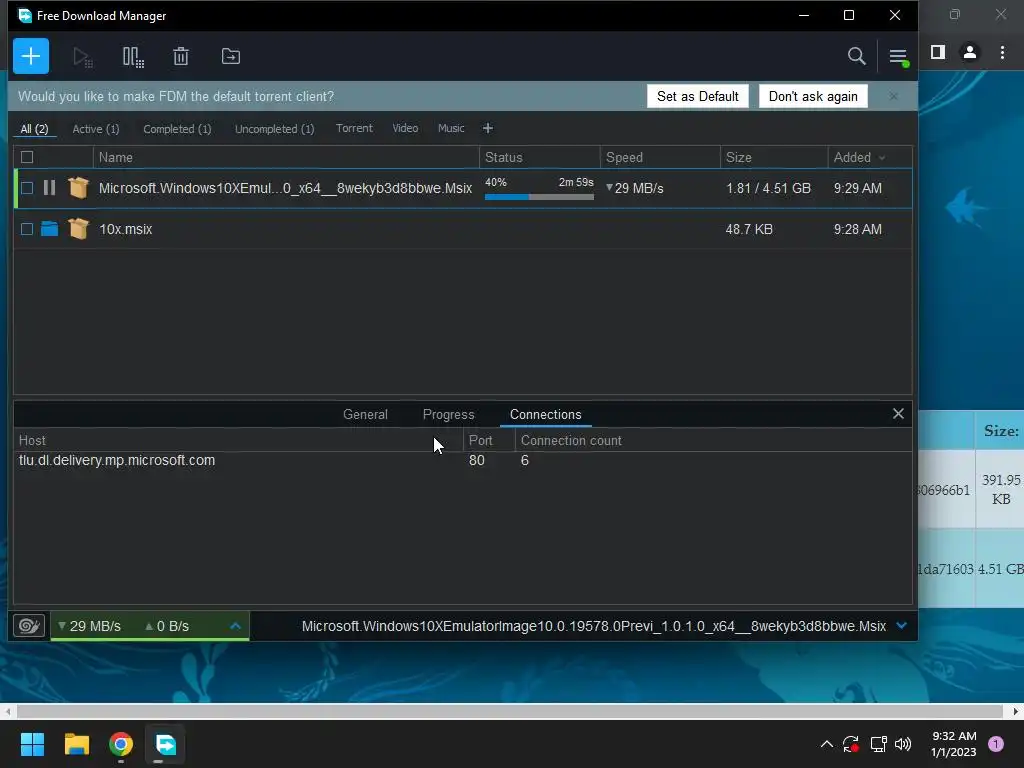Filter by Active (1) downloads
1024x768 pixels.
click(96, 129)
